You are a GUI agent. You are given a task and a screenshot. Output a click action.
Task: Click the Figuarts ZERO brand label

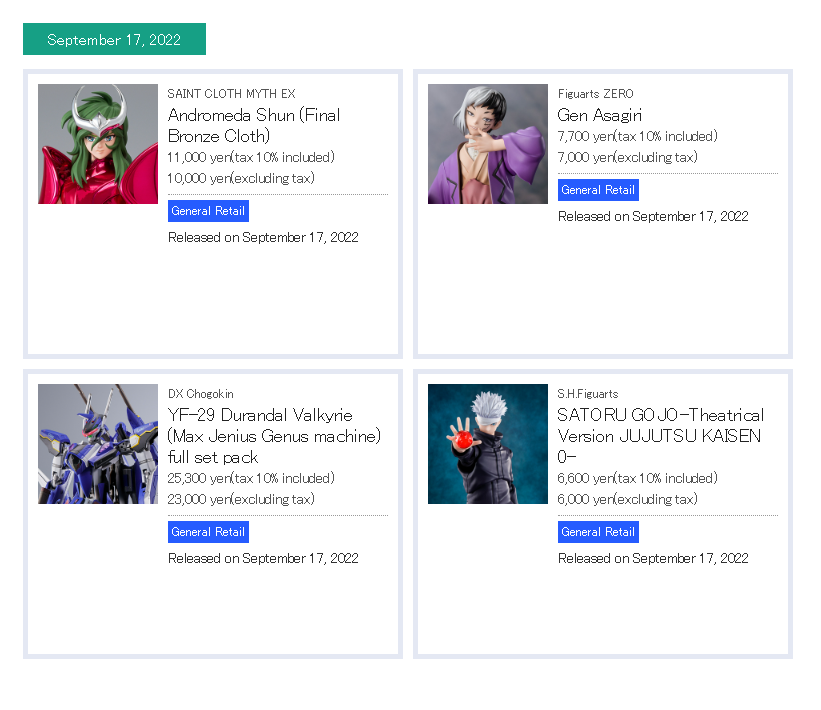(x=596, y=94)
